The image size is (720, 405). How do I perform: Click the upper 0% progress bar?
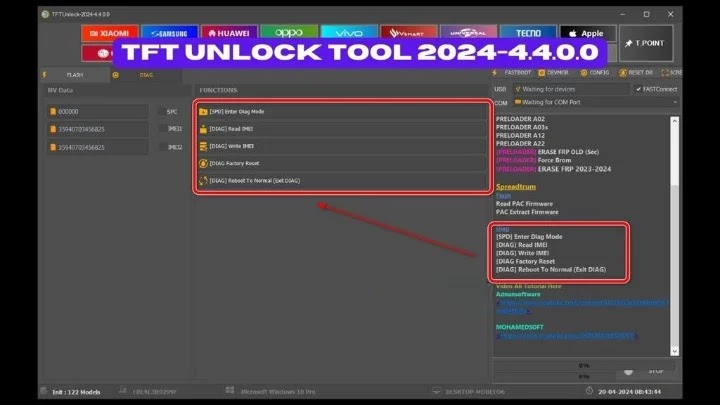[x=584, y=366]
